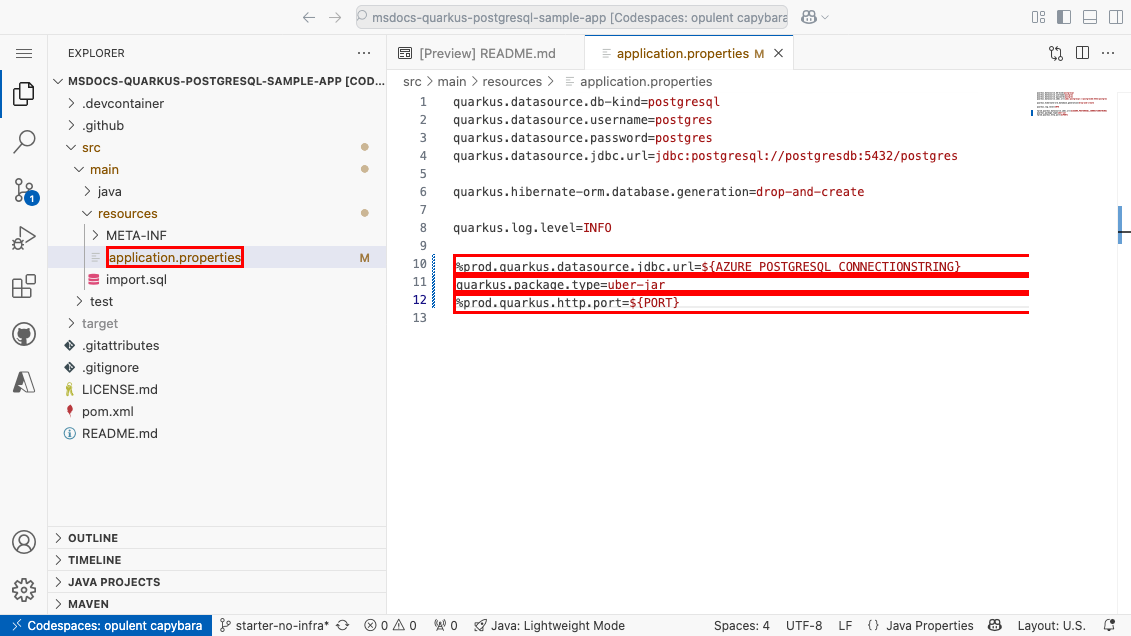The image size is (1131, 636).
Task: Select the application.properties editor tab
Action: (689, 53)
